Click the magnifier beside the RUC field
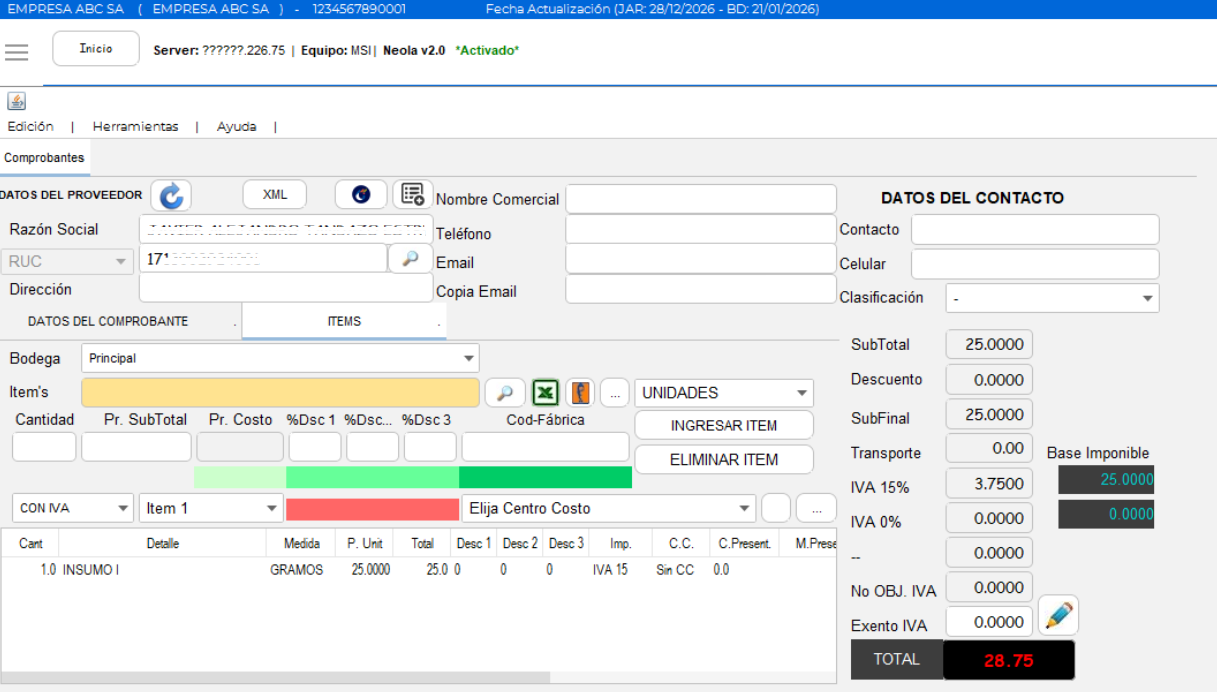Screen dimensions: 1217x692 410,258
